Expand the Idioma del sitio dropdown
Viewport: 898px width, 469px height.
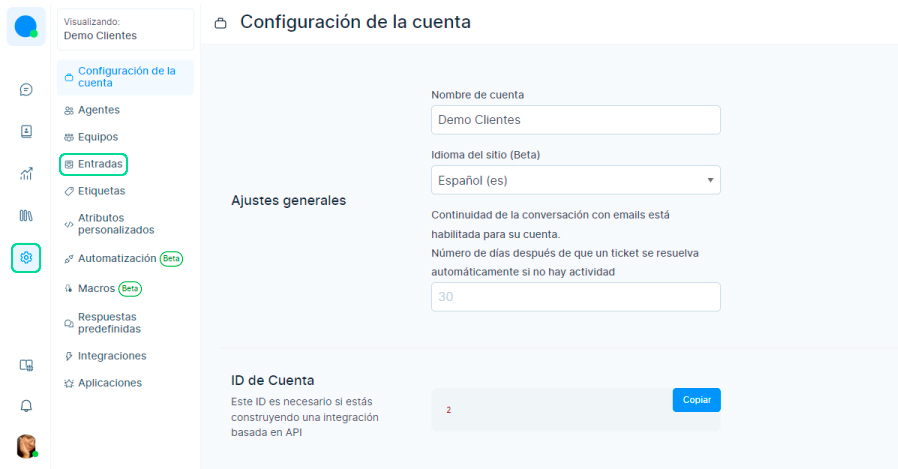coord(575,180)
